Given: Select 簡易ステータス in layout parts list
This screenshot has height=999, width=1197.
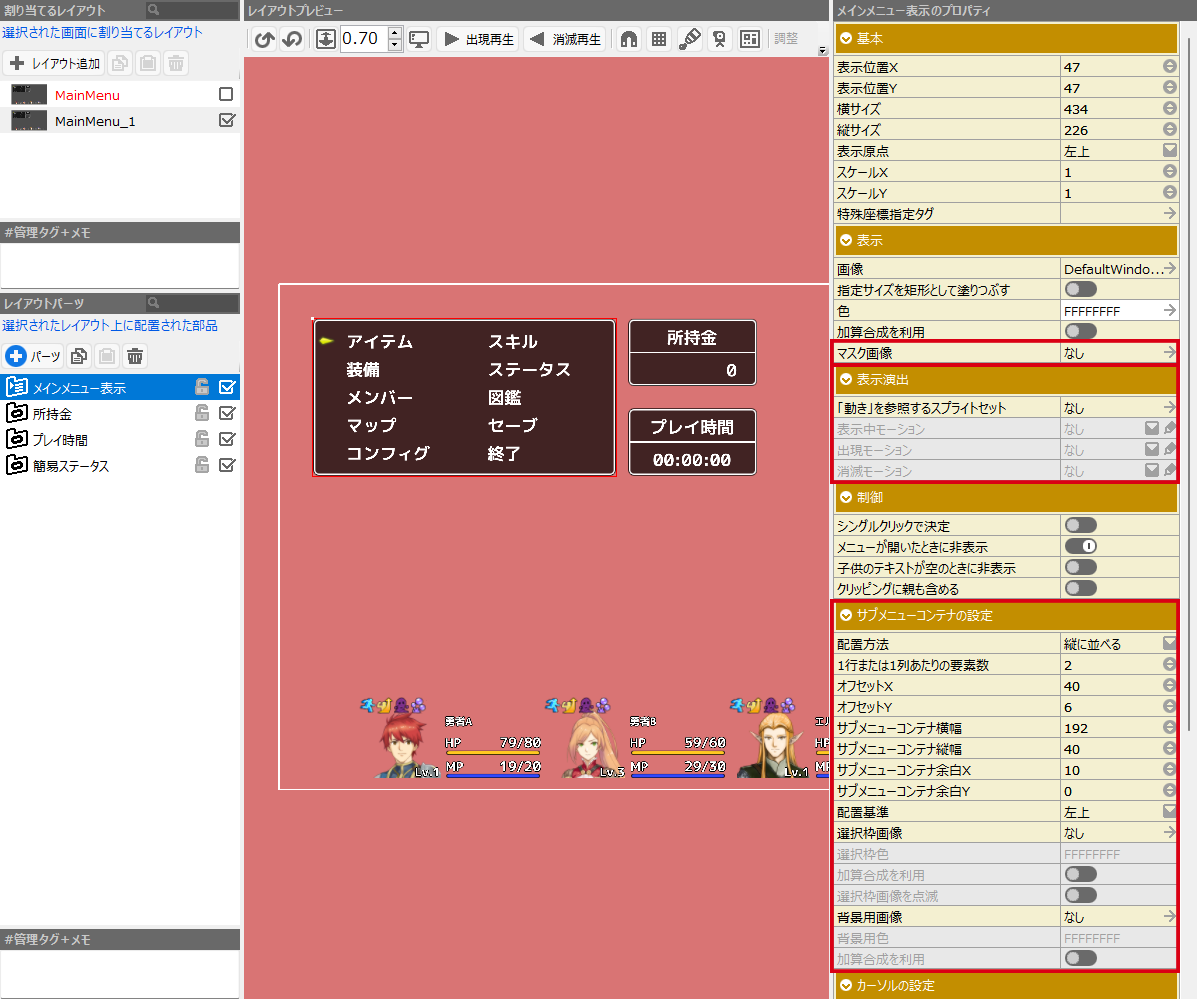Looking at the screenshot, I should click(x=70, y=465).
